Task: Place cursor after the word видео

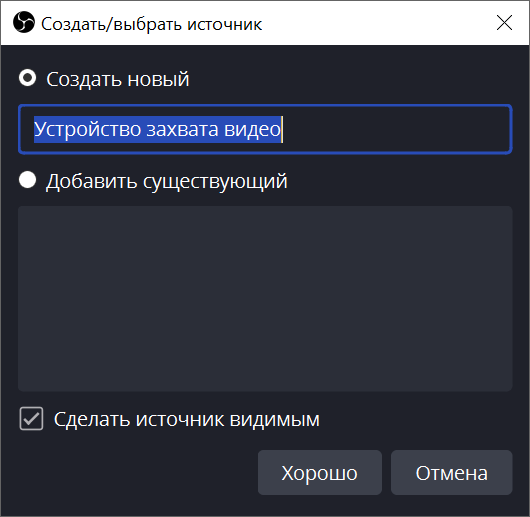Action: pyautogui.click(x=282, y=129)
